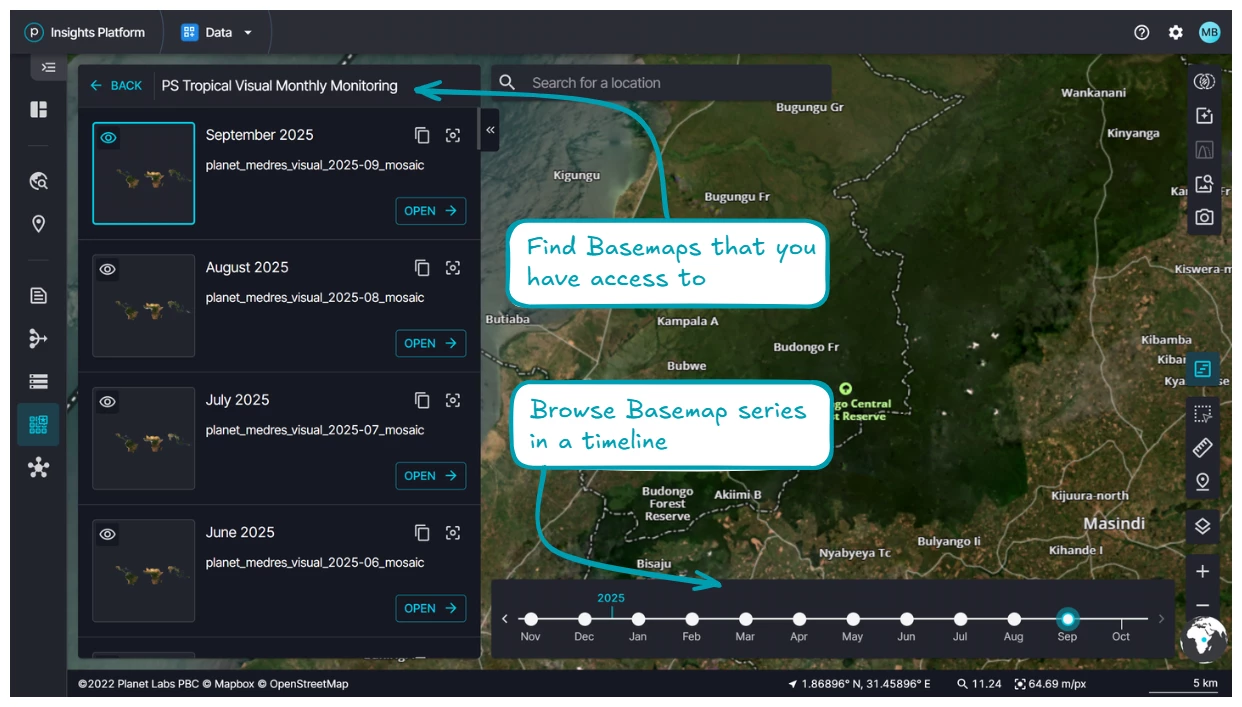Copy the June 2025 mosaic name

pyautogui.click(x=422, y=533)
